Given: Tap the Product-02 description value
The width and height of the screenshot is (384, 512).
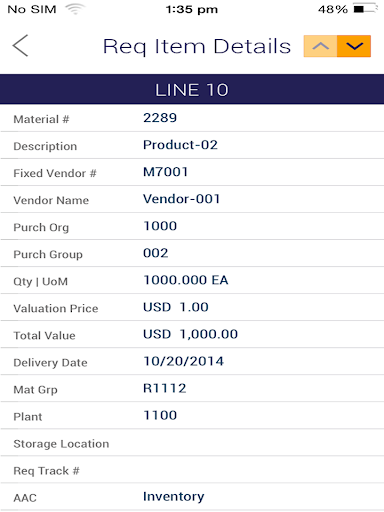Looking at the screenshot, I should click(180, 145).
